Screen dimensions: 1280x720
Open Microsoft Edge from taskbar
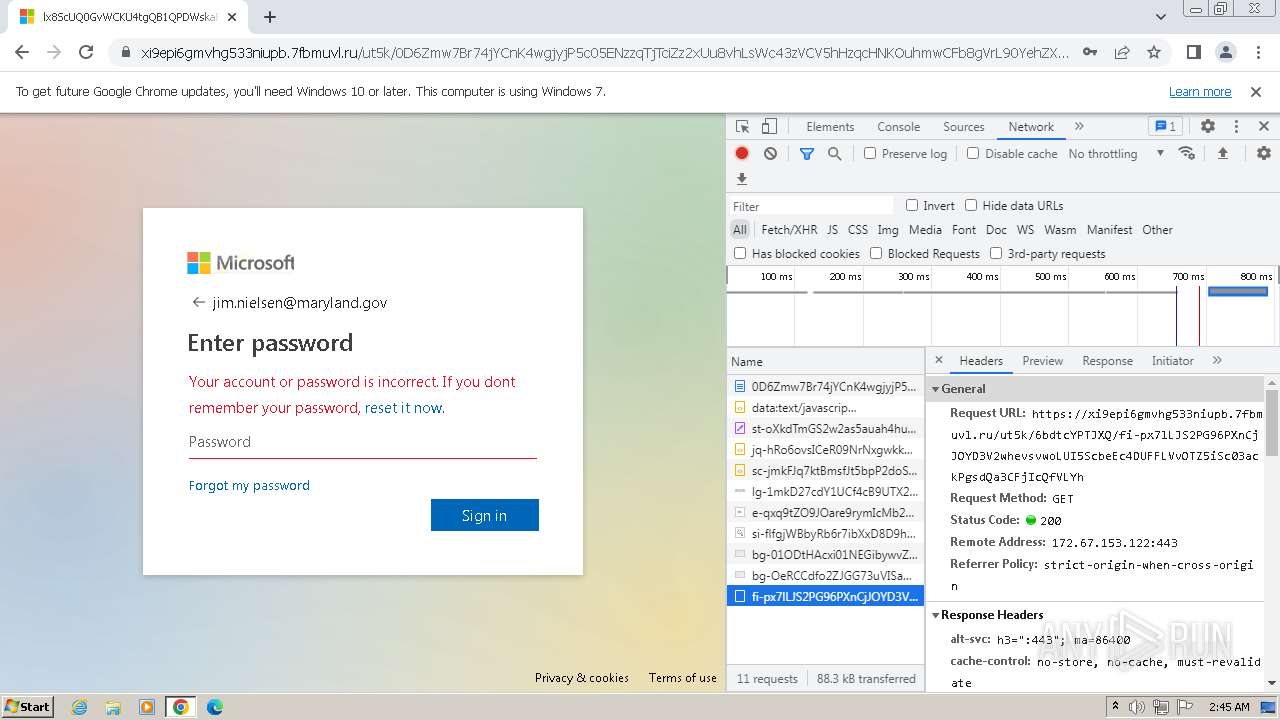point(214,707)
